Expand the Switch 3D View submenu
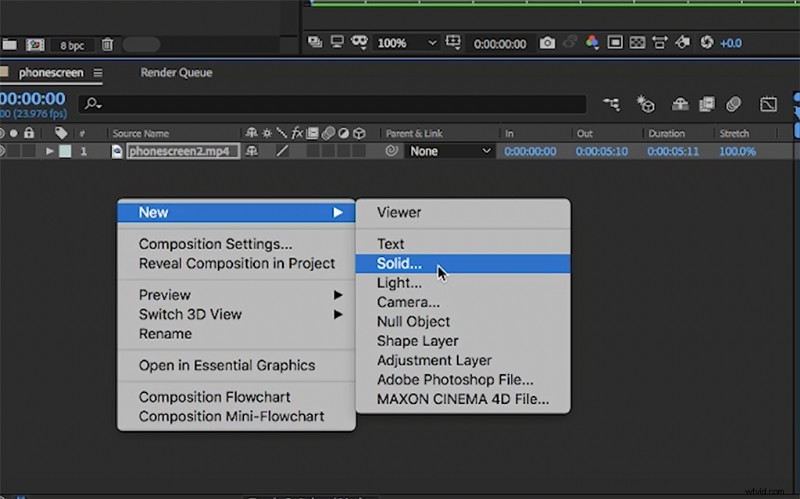Screen dimensions: 800x499 coord(338,314)
